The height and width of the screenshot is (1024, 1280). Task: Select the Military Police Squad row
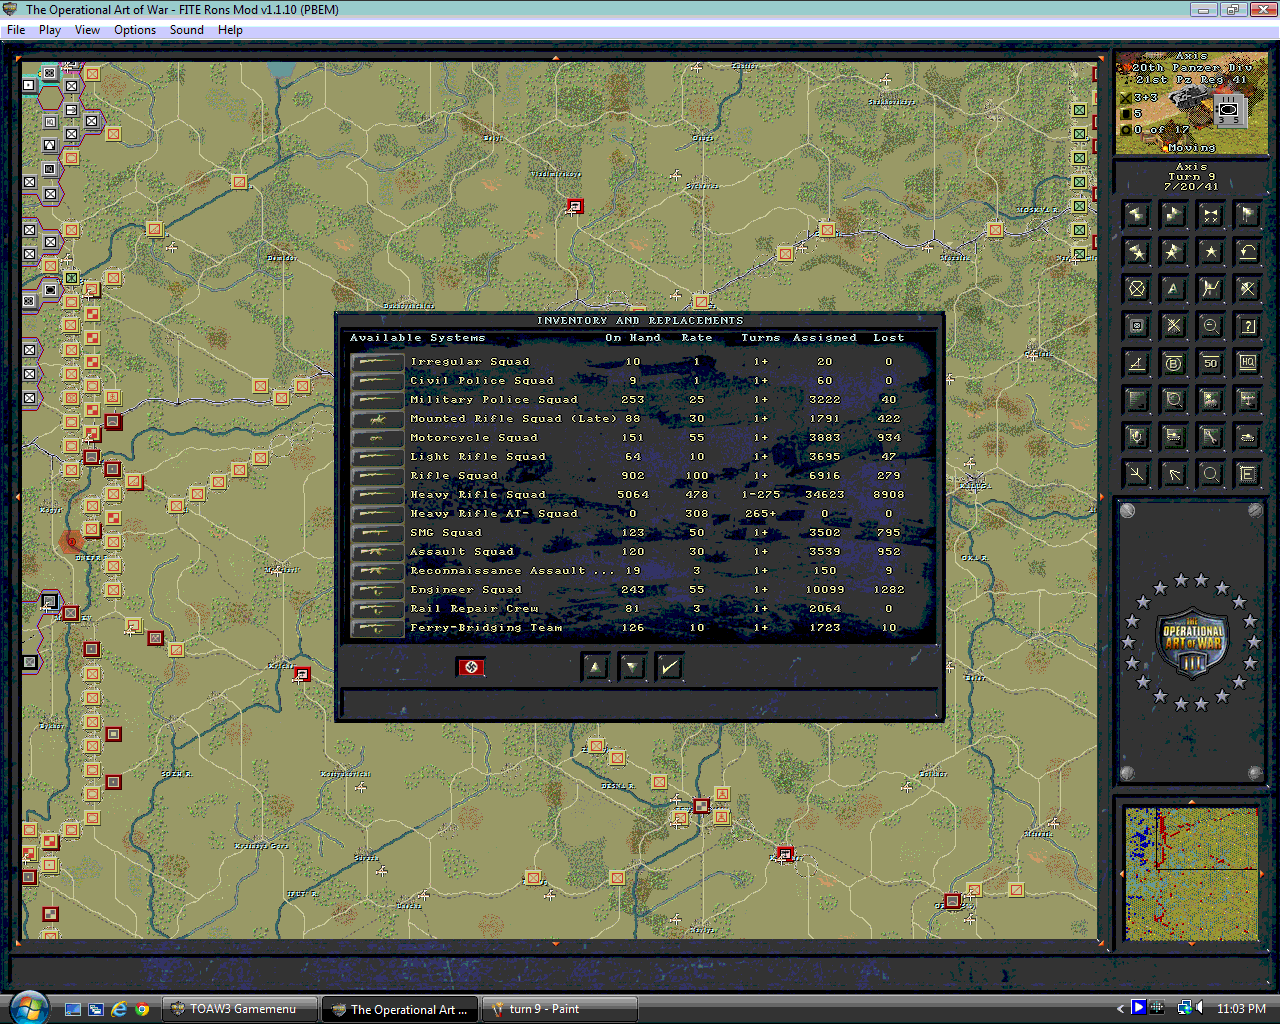point(641,400)
